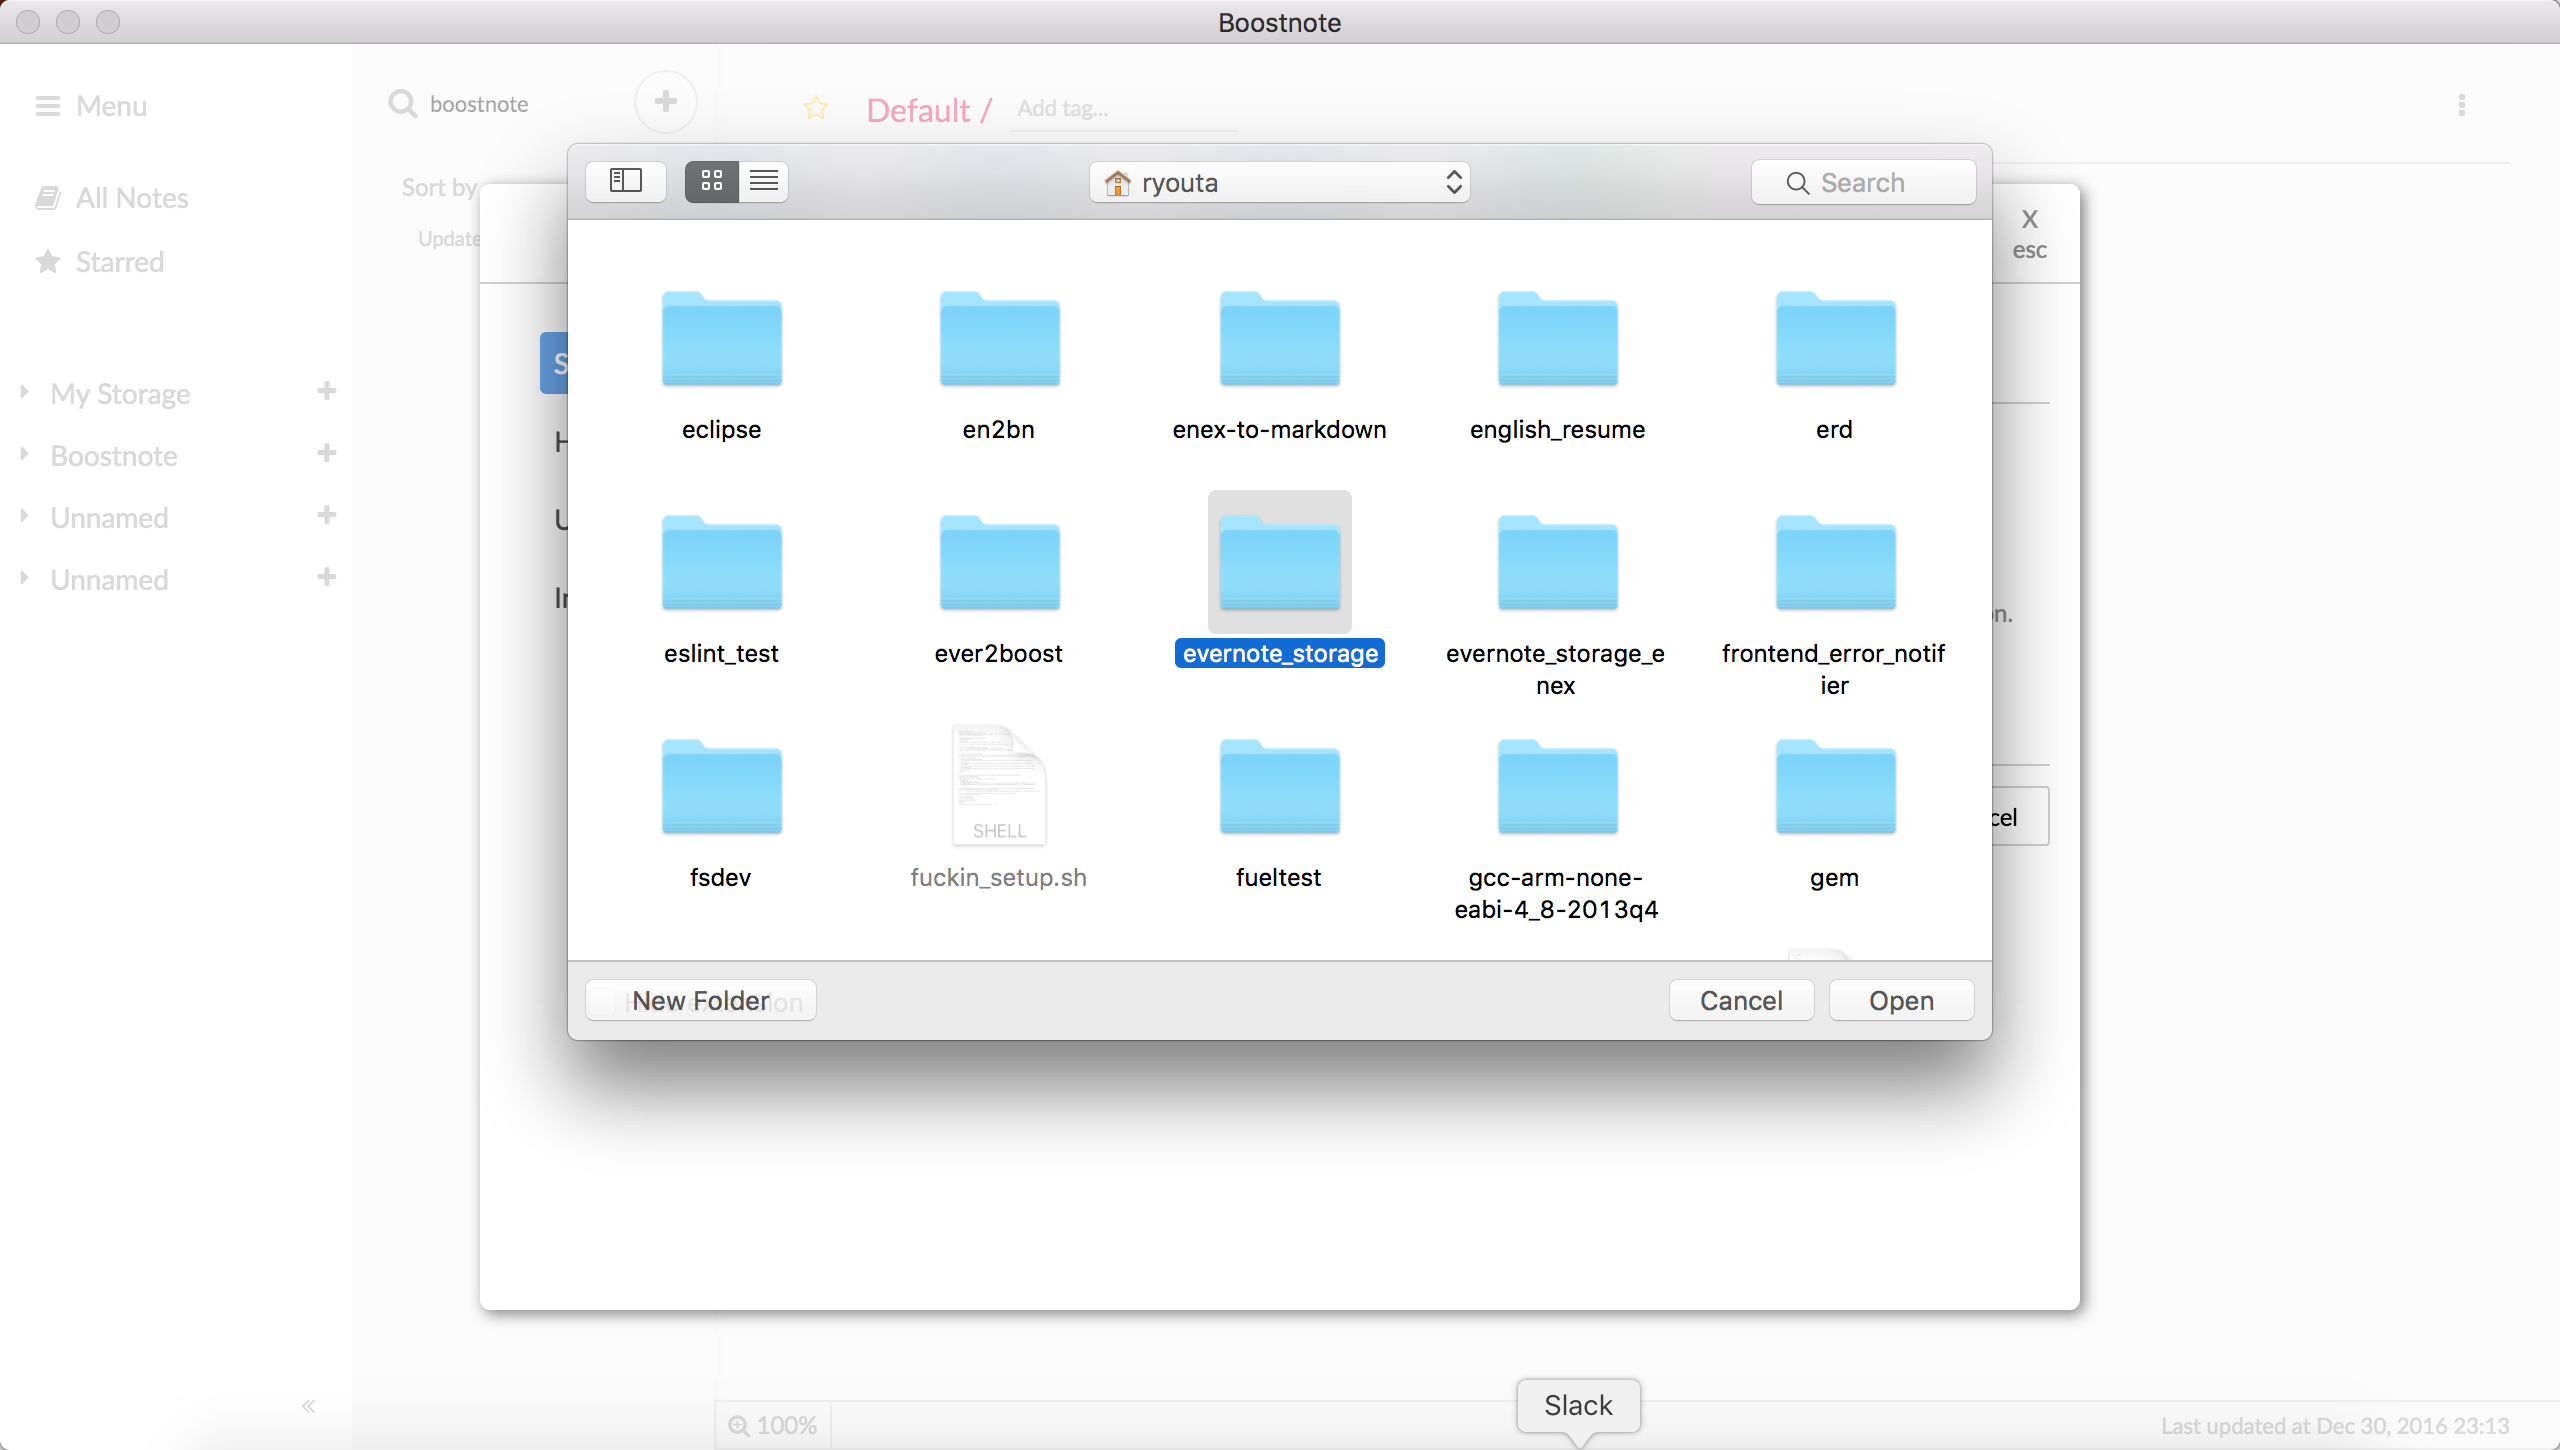Add folder to My Storage plus icon
The width and height of the screenshot is (2560, 1450).
[326, 391]
